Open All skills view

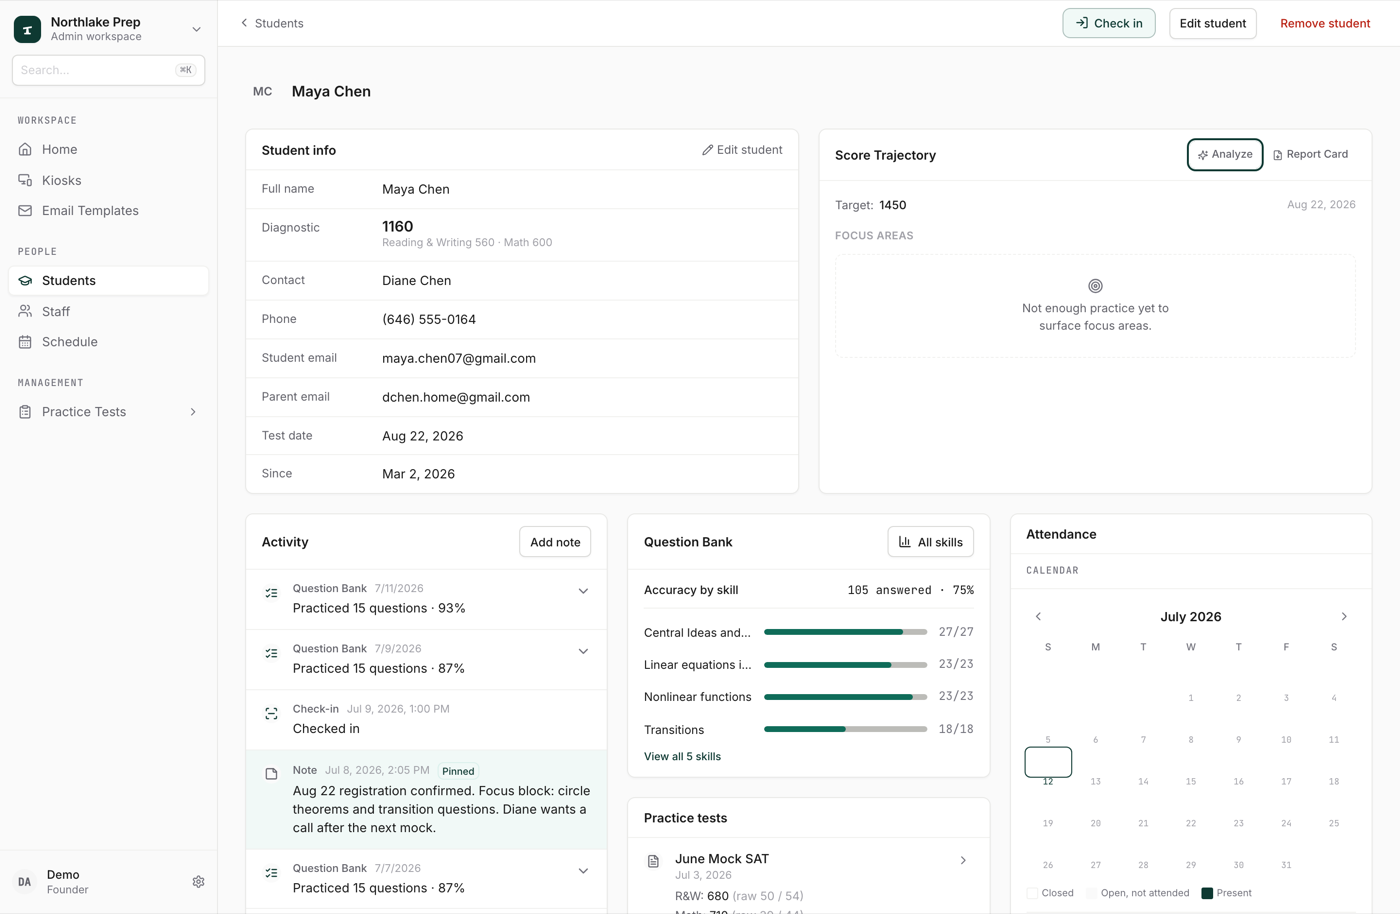click(930, 542)
